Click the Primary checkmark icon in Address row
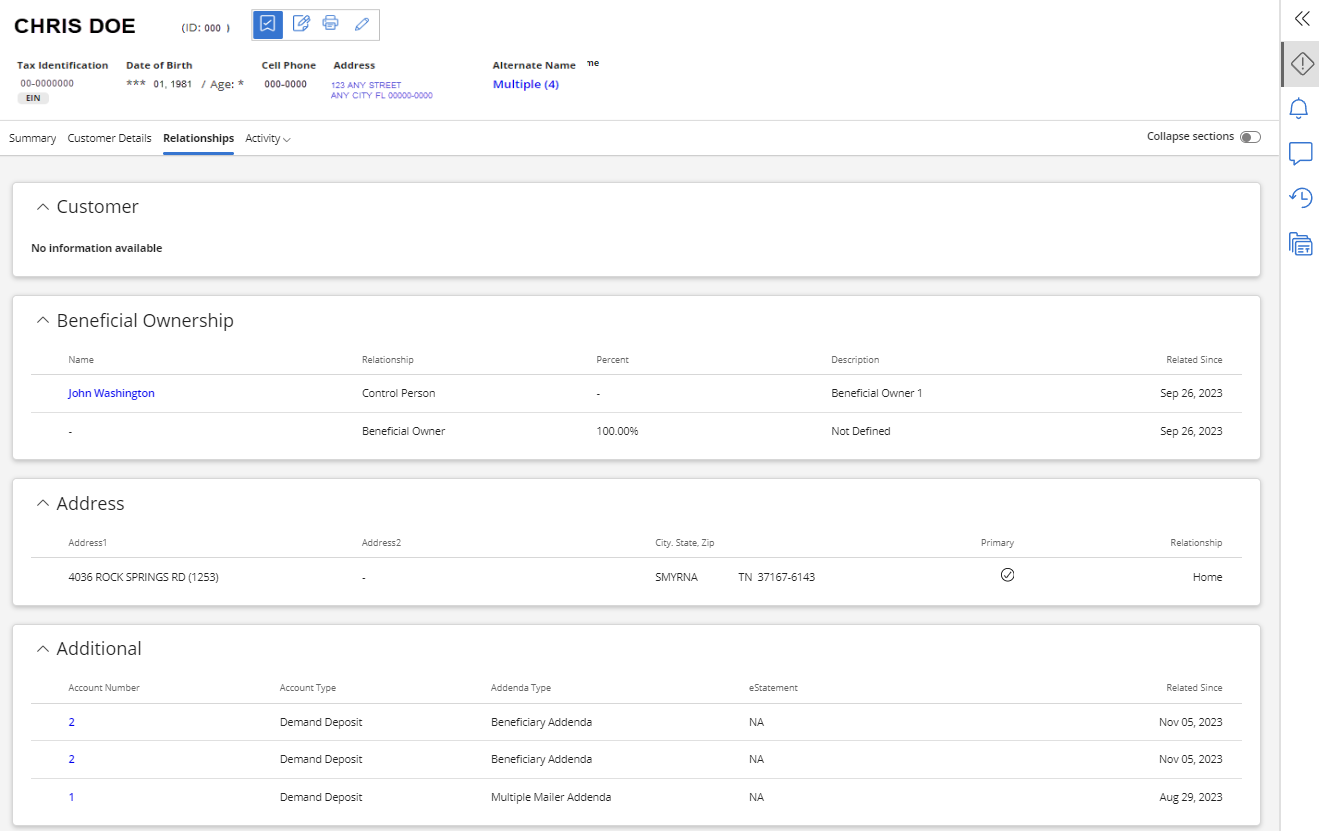 click(x=1007, y=575)
